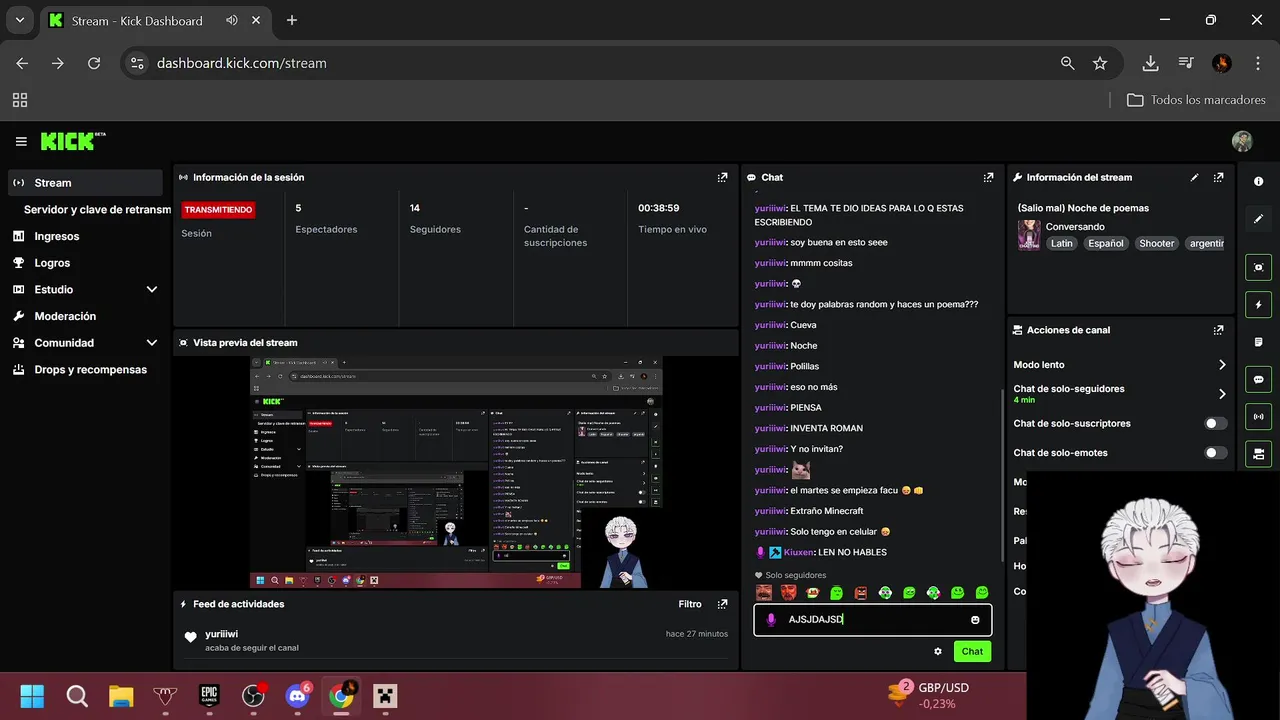Open Discord from the taskbar
The height and width of the screenshot is (720, 1280).
pos(297,696)
